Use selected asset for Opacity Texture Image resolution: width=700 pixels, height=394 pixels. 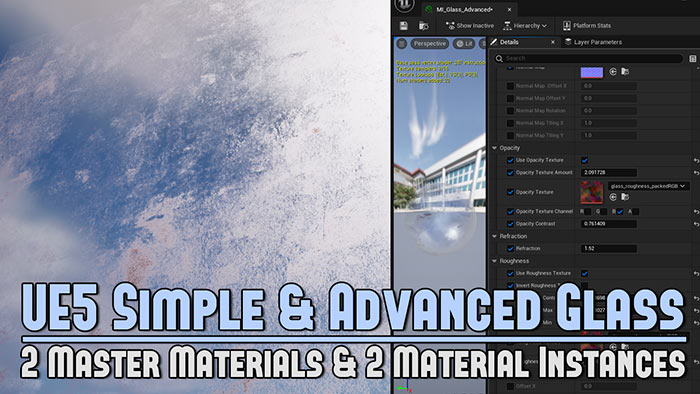pyautogui.click(x=613, y=197)
